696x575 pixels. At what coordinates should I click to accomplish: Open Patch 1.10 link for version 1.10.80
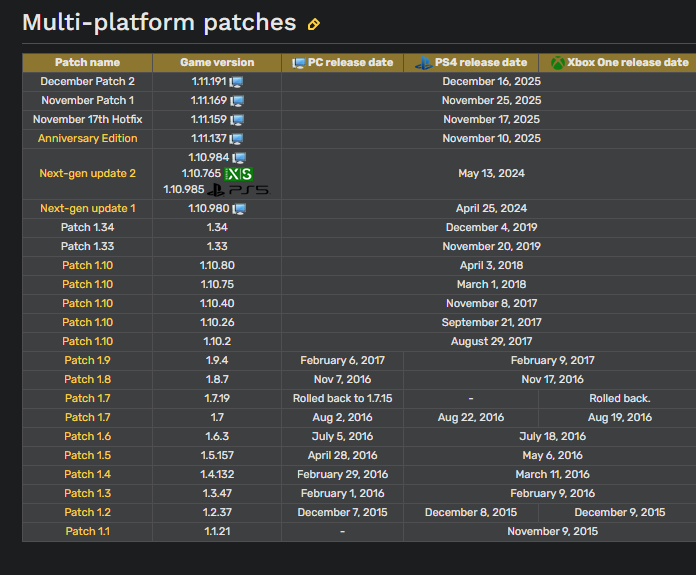point(87,266)
